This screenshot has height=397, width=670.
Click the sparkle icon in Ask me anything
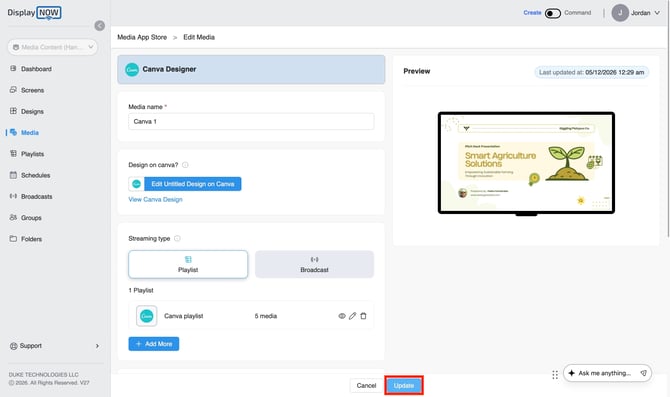pos(571,373)
